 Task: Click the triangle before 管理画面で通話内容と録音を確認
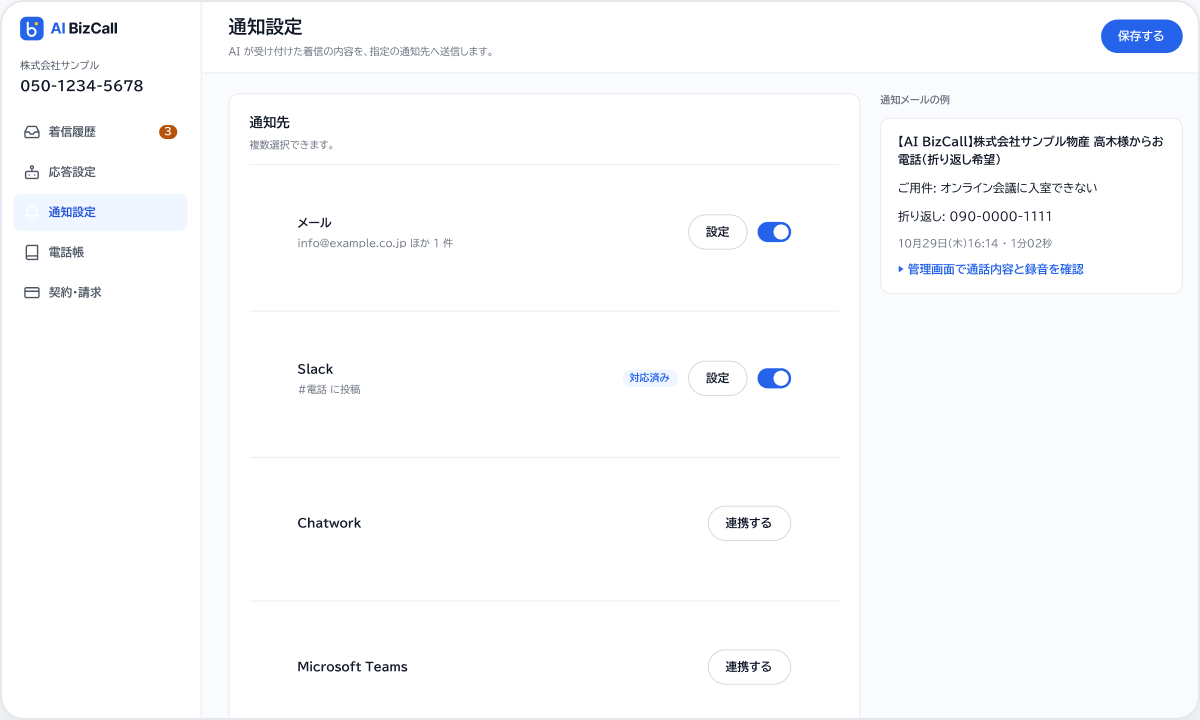pyautogui.click(x=901, y=269)
